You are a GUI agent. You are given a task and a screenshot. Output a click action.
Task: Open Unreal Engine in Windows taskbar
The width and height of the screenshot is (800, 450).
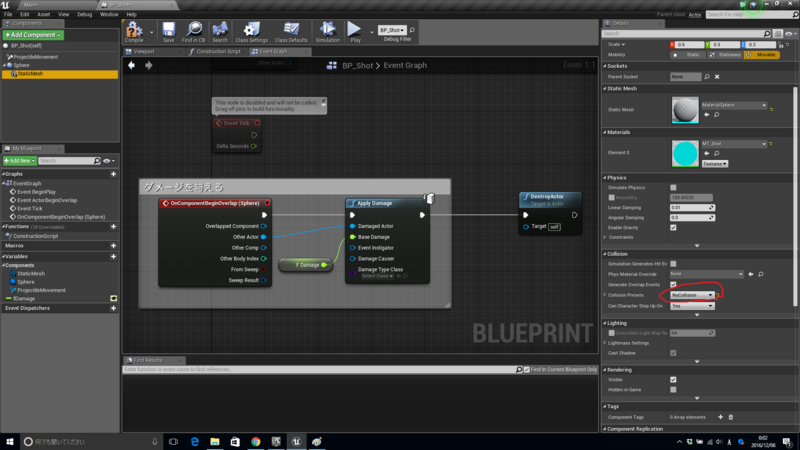click(x=296, y=441)
